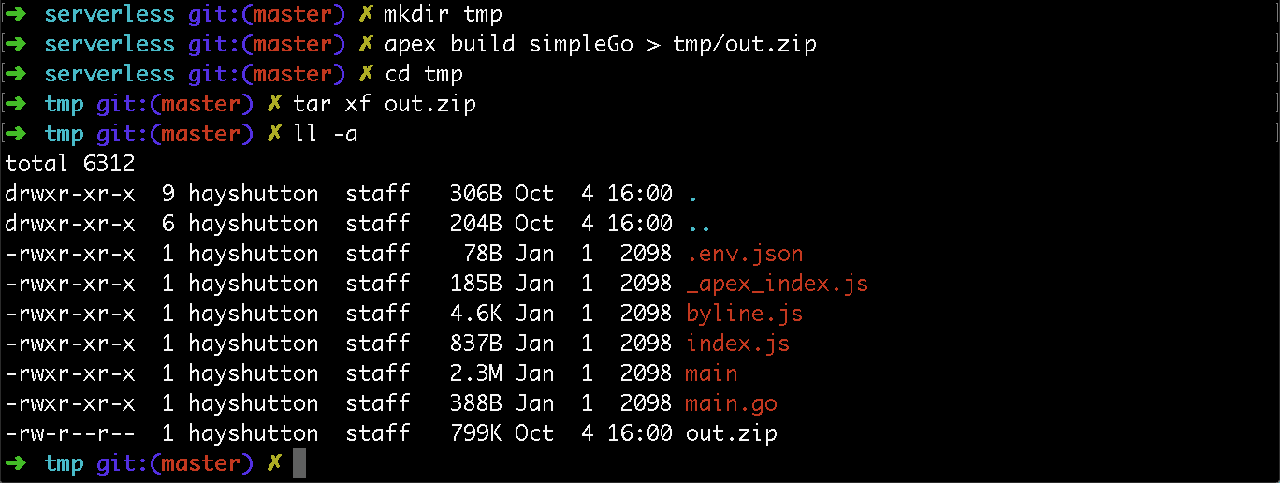Click the "ll -a" command text
Viewport: 1280px width, 483px height.
click(x=326, y=135)
